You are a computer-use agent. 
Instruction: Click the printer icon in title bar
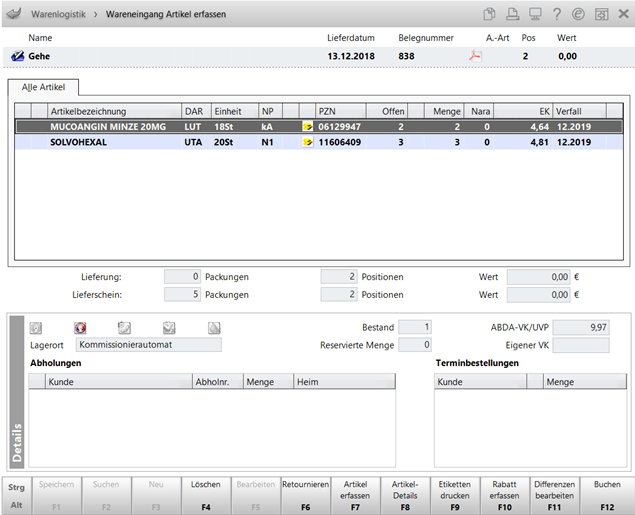pyautogui.click(x=512, y=14)
